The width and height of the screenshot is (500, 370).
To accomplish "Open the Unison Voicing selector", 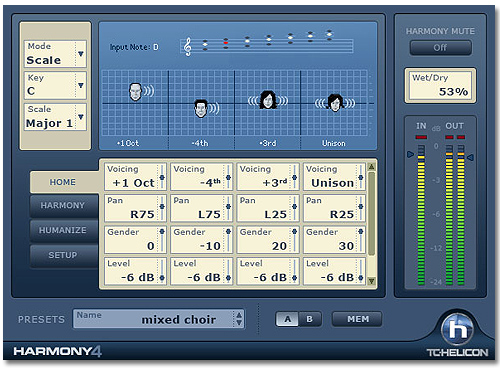I will click(x=334, y=177).
